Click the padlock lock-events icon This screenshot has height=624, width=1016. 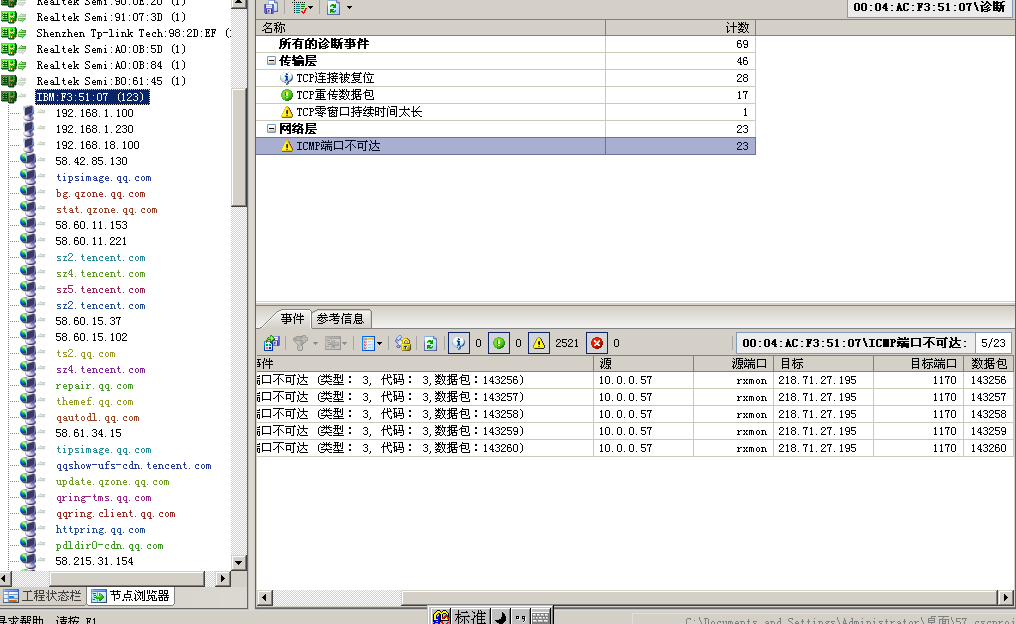coord(403,343)
